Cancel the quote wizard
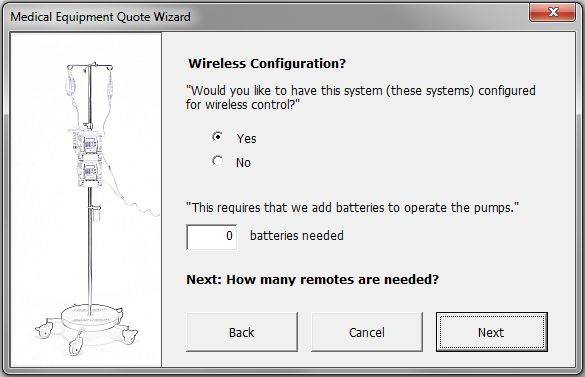The height and width of the screenshot is (377, 585). point(367,332)
